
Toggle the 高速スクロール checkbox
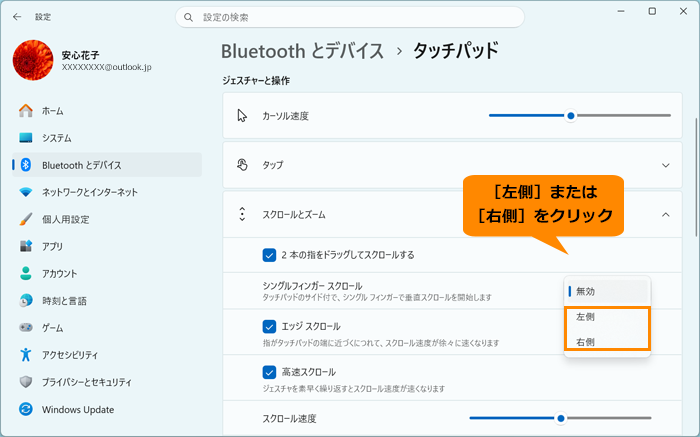coord(269,372)
